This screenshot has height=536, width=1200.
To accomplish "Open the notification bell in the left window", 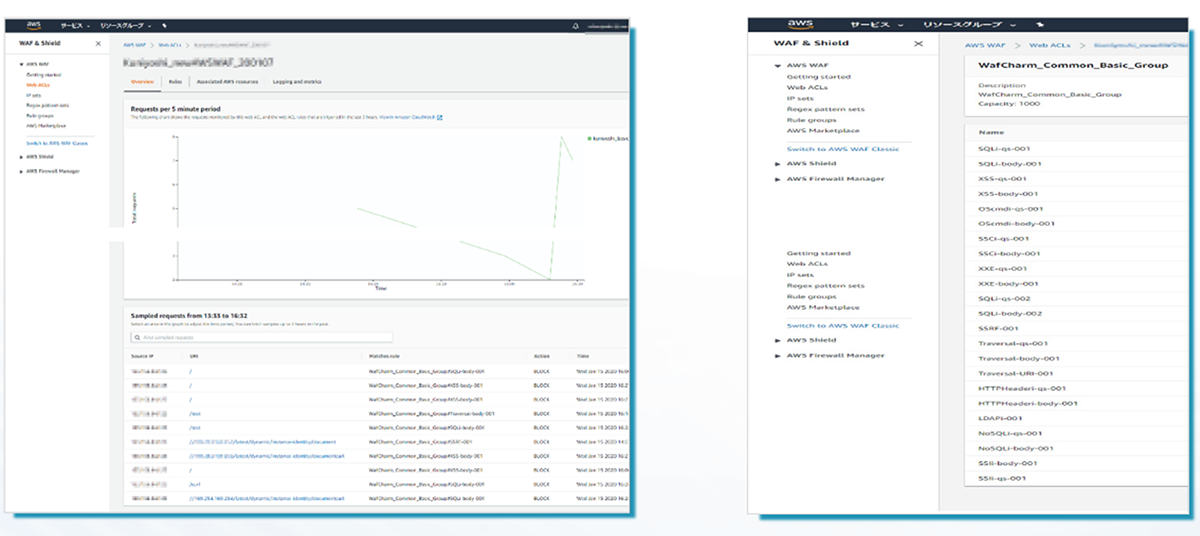I will pyautogui.click(x=576, y=26).
